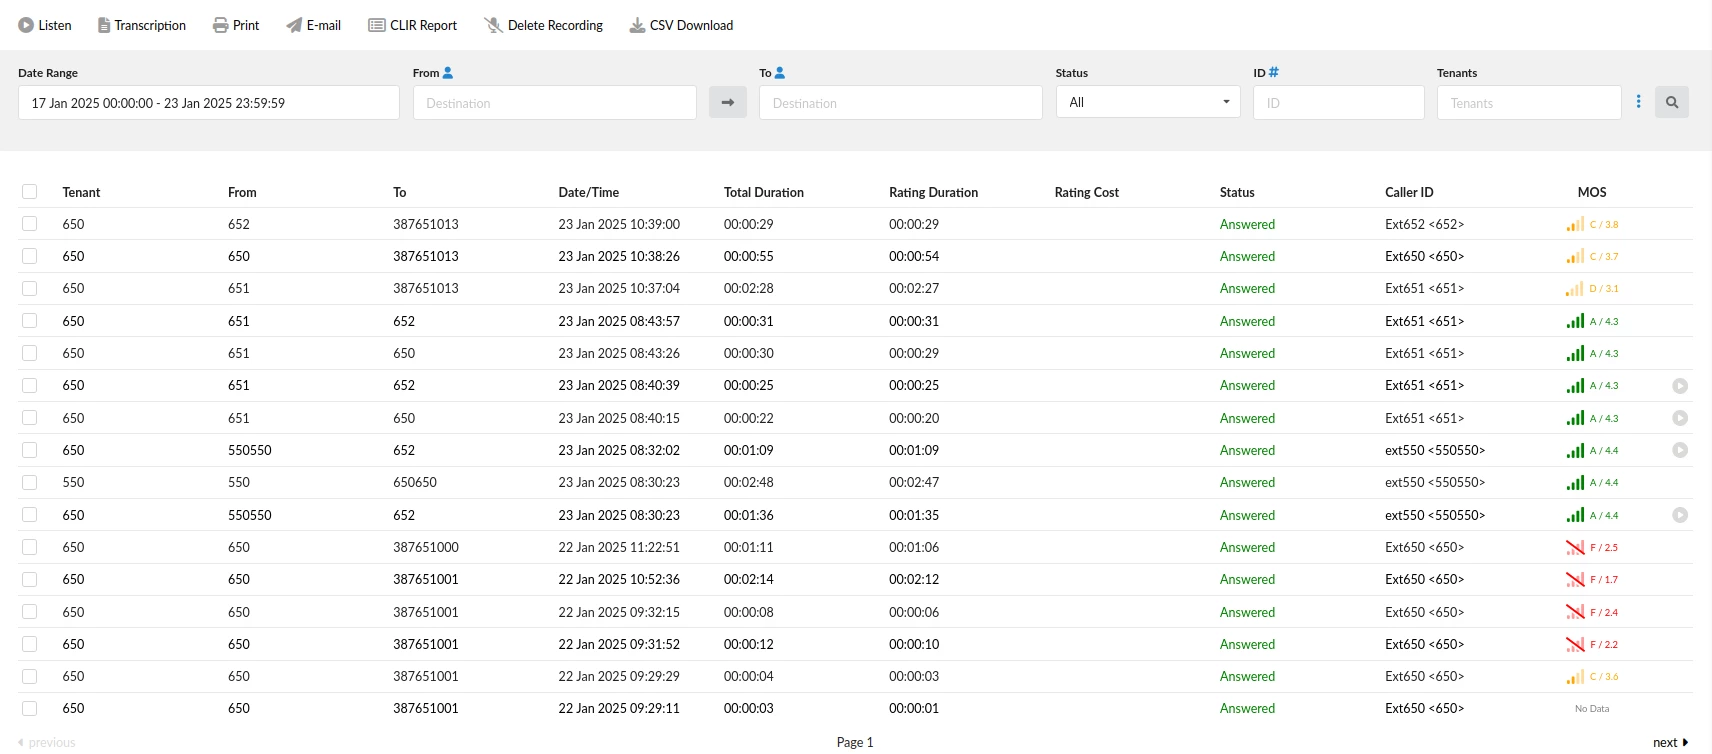
Task: Click the magnifier search button
Action: click(x=1671, y=102)
